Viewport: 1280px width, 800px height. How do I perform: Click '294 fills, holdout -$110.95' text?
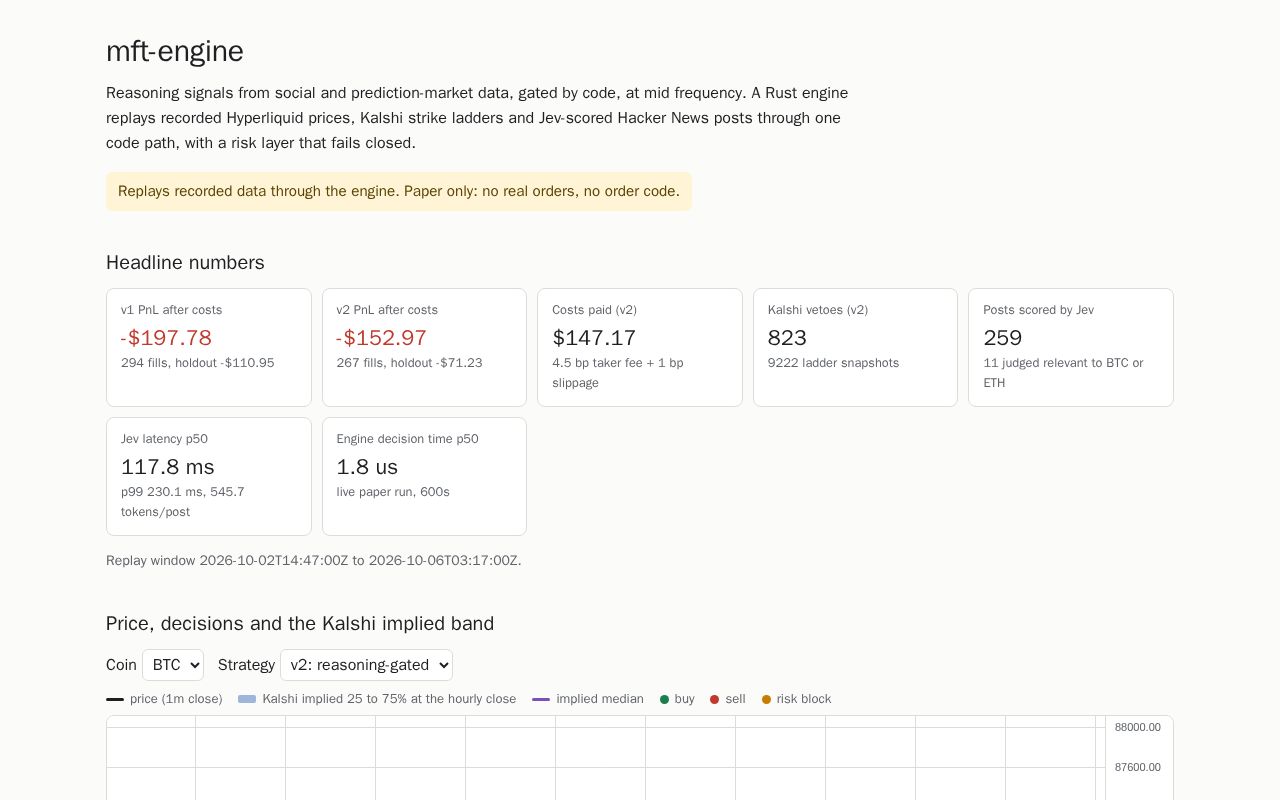tap(198, 363)
